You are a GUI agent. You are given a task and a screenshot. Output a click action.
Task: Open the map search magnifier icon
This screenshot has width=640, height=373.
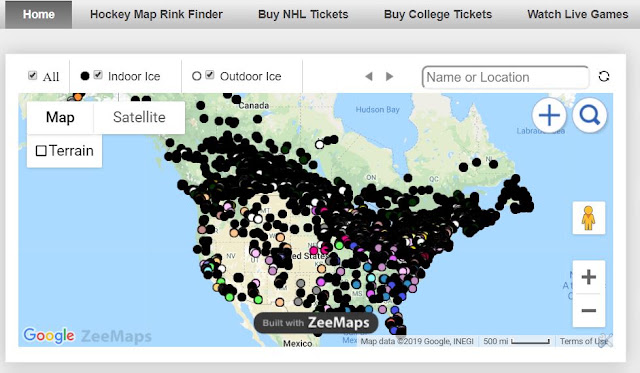coord(589,115)
